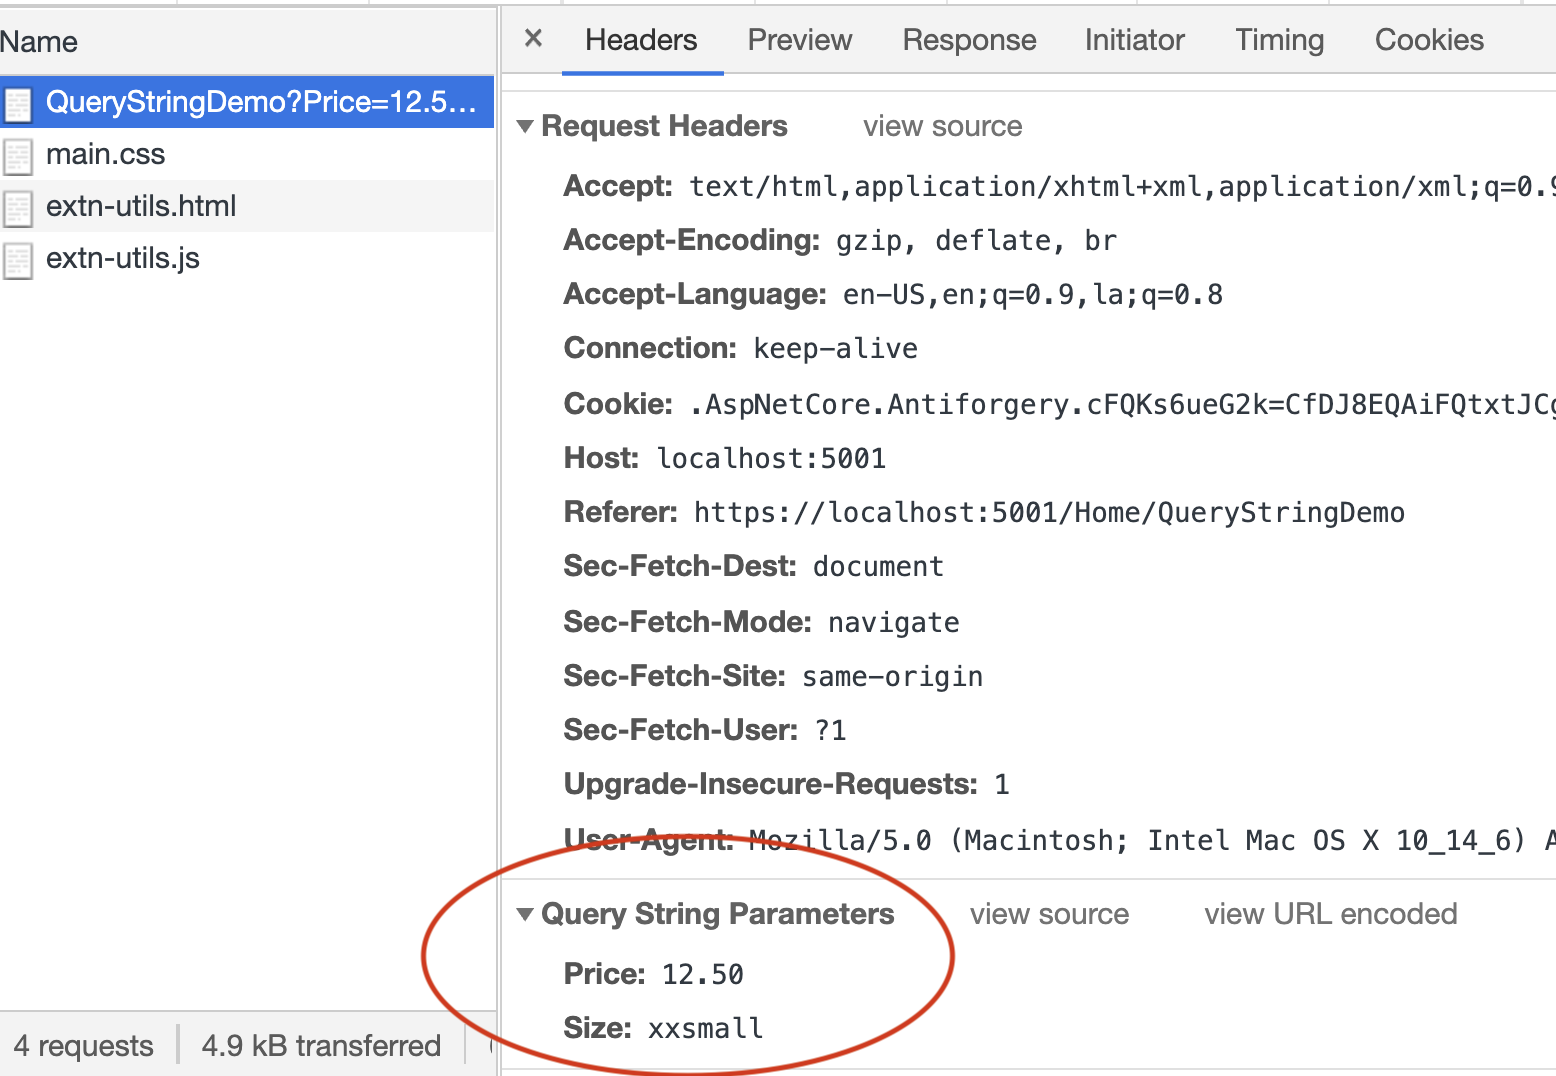Open the Timing tab
1556x1076 pixels.
1279,40
